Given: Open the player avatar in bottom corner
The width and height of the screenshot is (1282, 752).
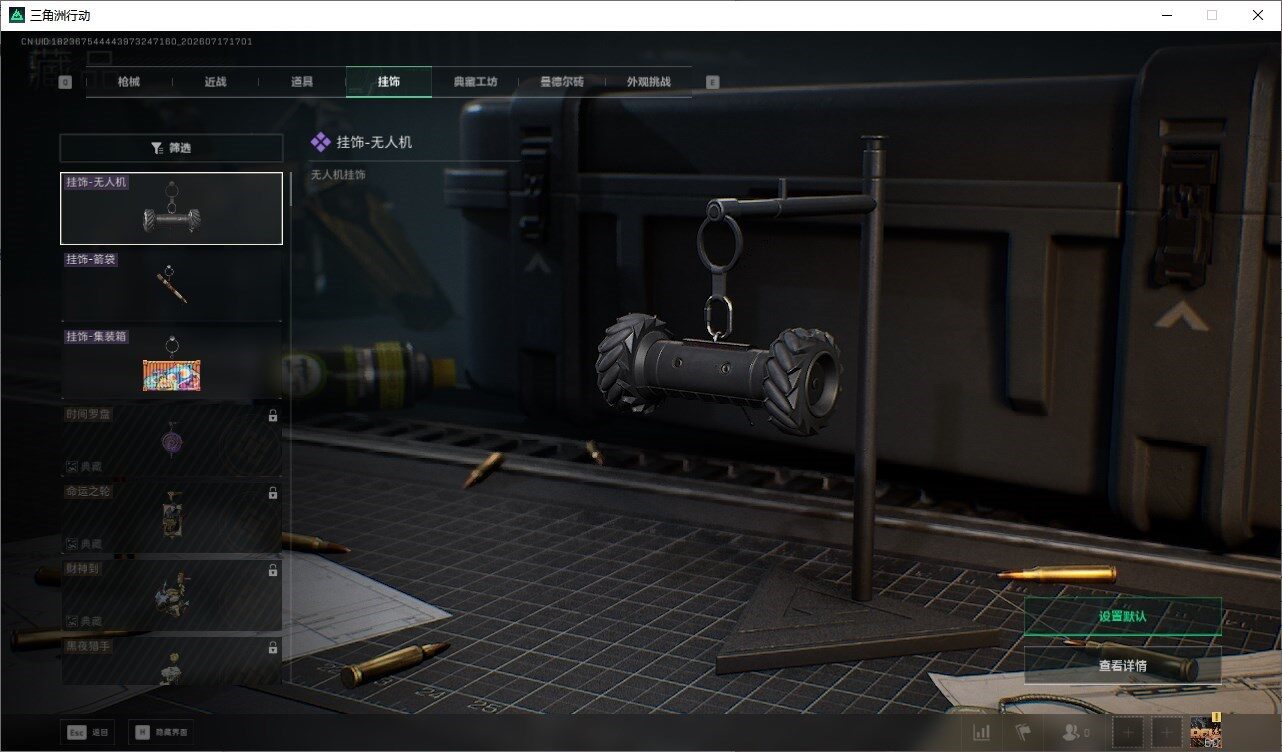Looking at the screenshot, I should pyautogui.click(x=1206, y=733).
